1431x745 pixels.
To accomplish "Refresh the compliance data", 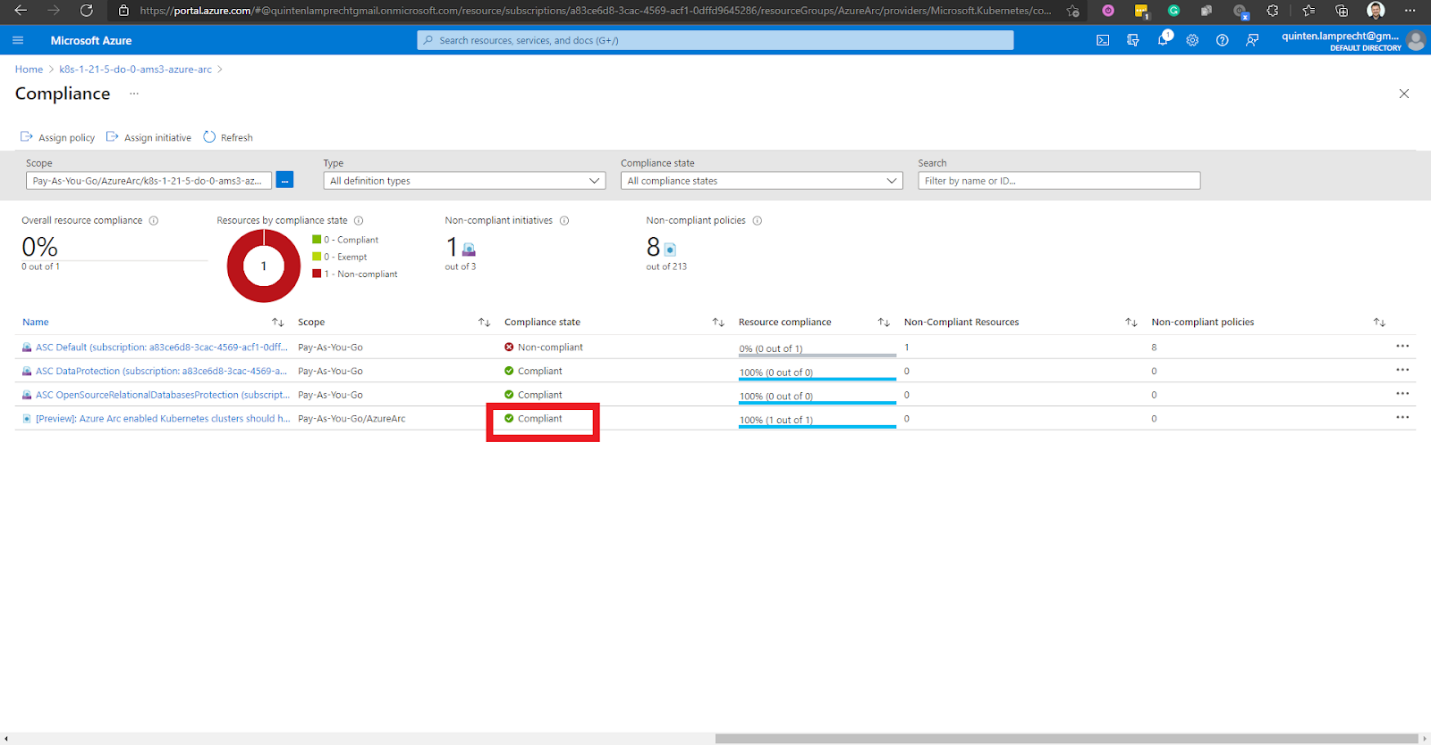I will coord(228,137).
